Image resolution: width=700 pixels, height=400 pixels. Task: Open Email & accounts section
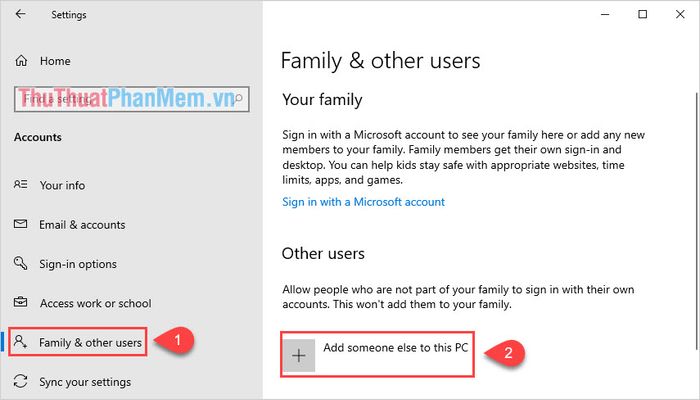point(82,225)
